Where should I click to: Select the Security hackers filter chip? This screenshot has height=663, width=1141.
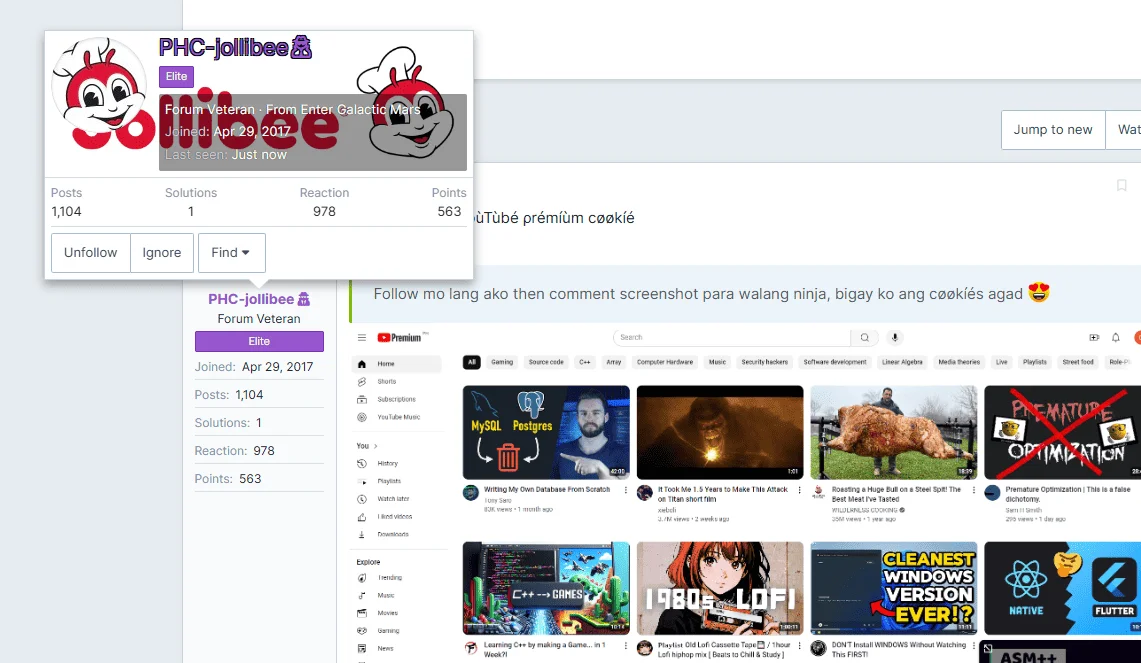point(765,362)
